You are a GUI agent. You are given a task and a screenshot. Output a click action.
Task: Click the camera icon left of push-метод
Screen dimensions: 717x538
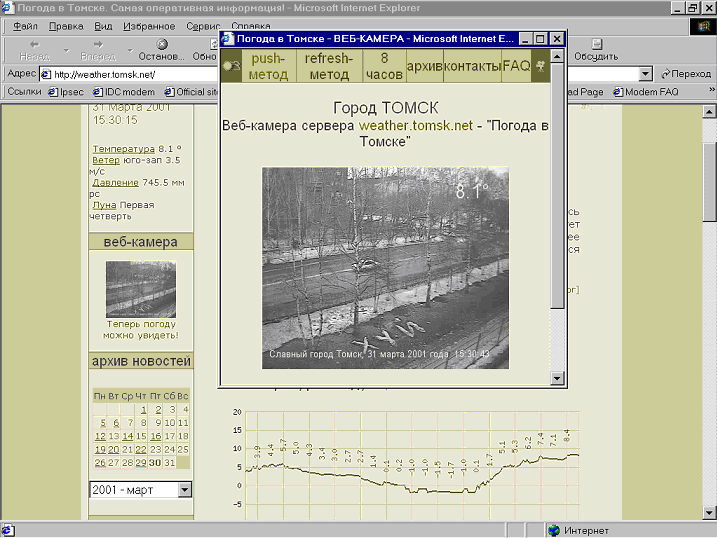(x=230, y=66)
